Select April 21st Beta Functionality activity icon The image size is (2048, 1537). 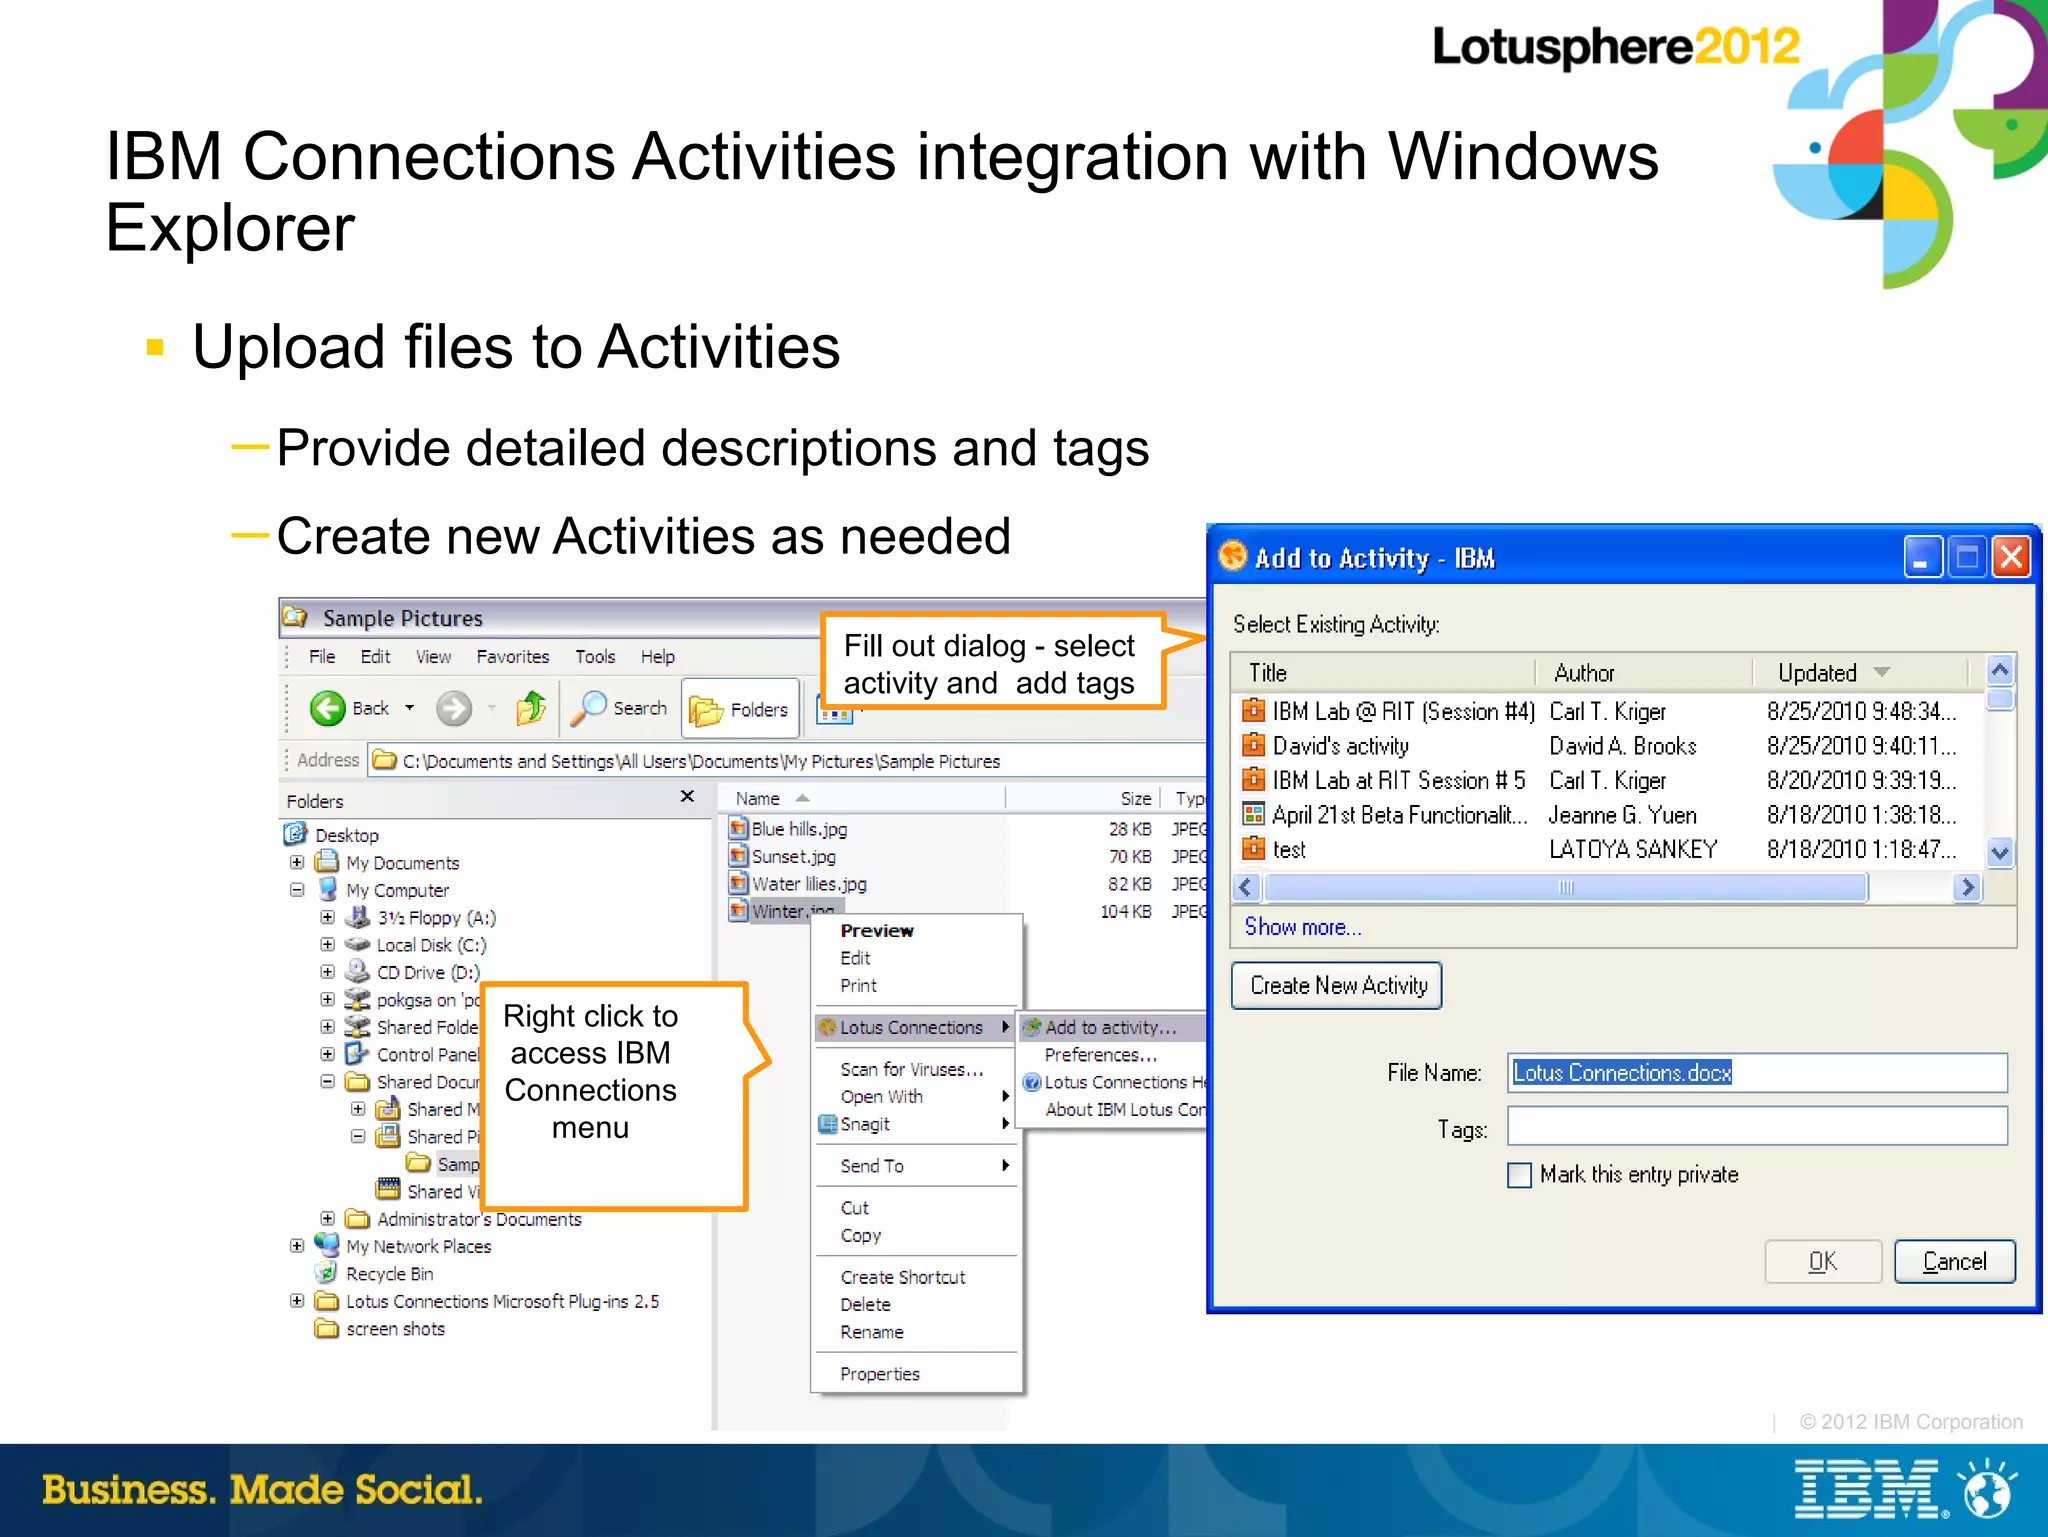click(1253, 813)
